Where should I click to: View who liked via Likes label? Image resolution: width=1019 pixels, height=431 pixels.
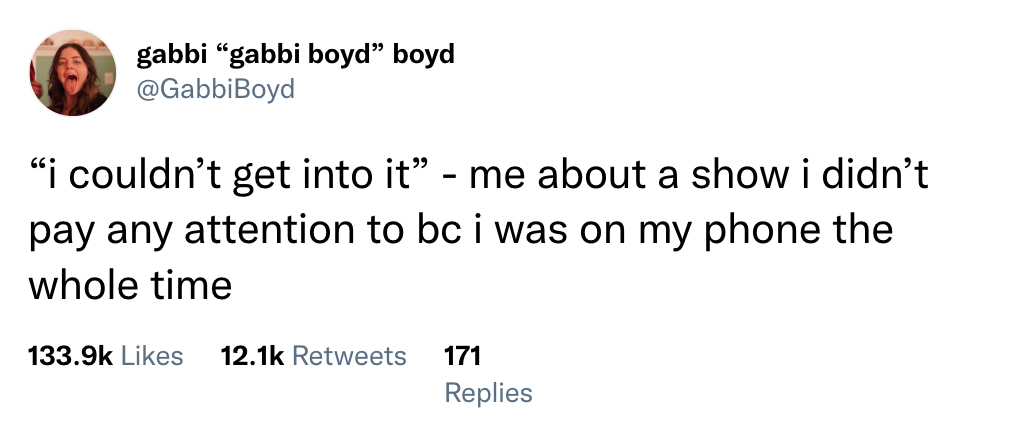tap(153, 356)
